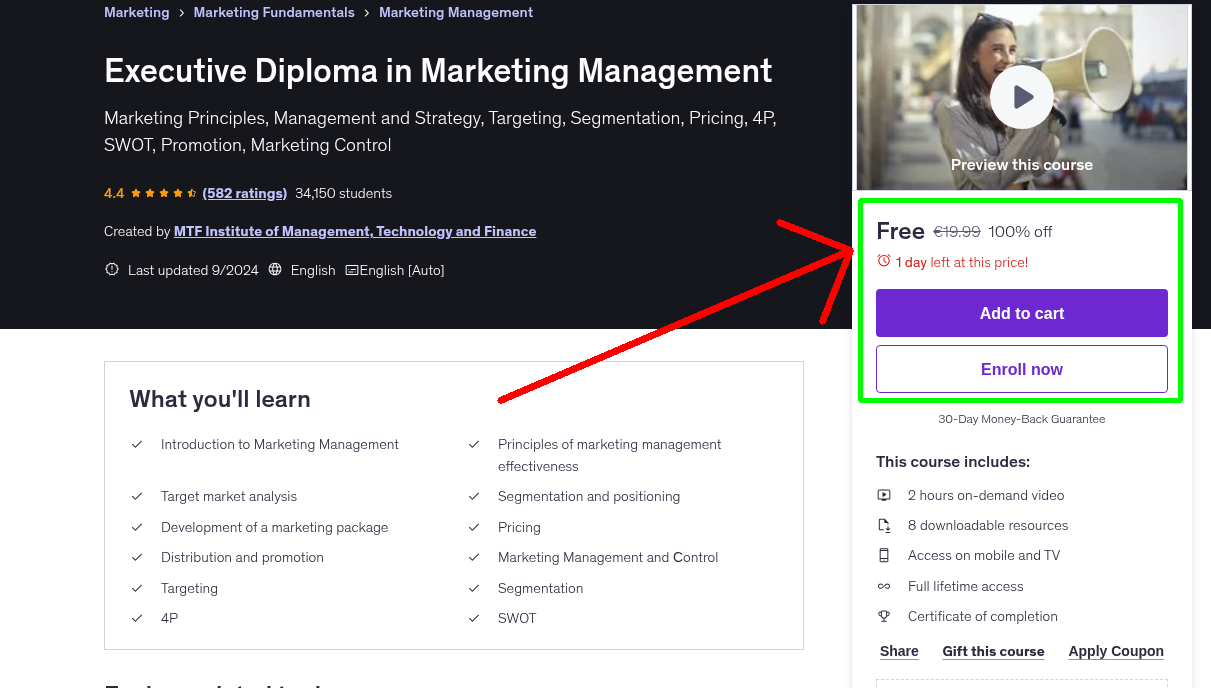
Task: Click the alarm clock icon by 1 day left
Action: [x=884, y=261]
